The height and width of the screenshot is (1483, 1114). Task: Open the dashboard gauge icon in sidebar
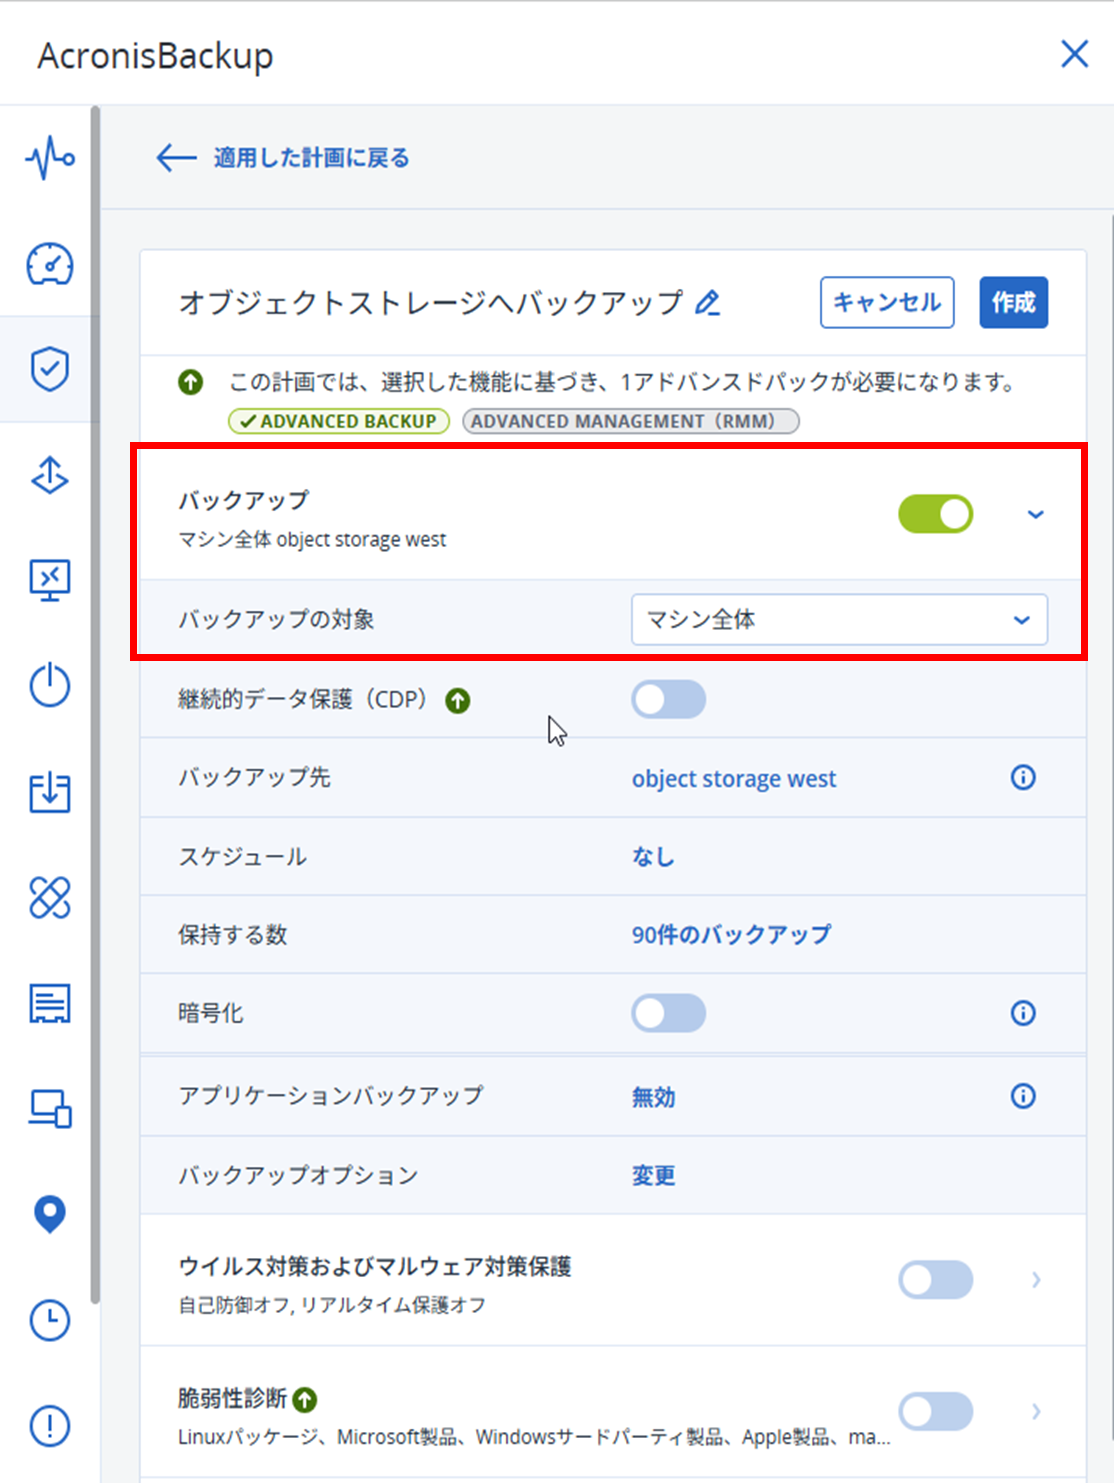[49, 264]
